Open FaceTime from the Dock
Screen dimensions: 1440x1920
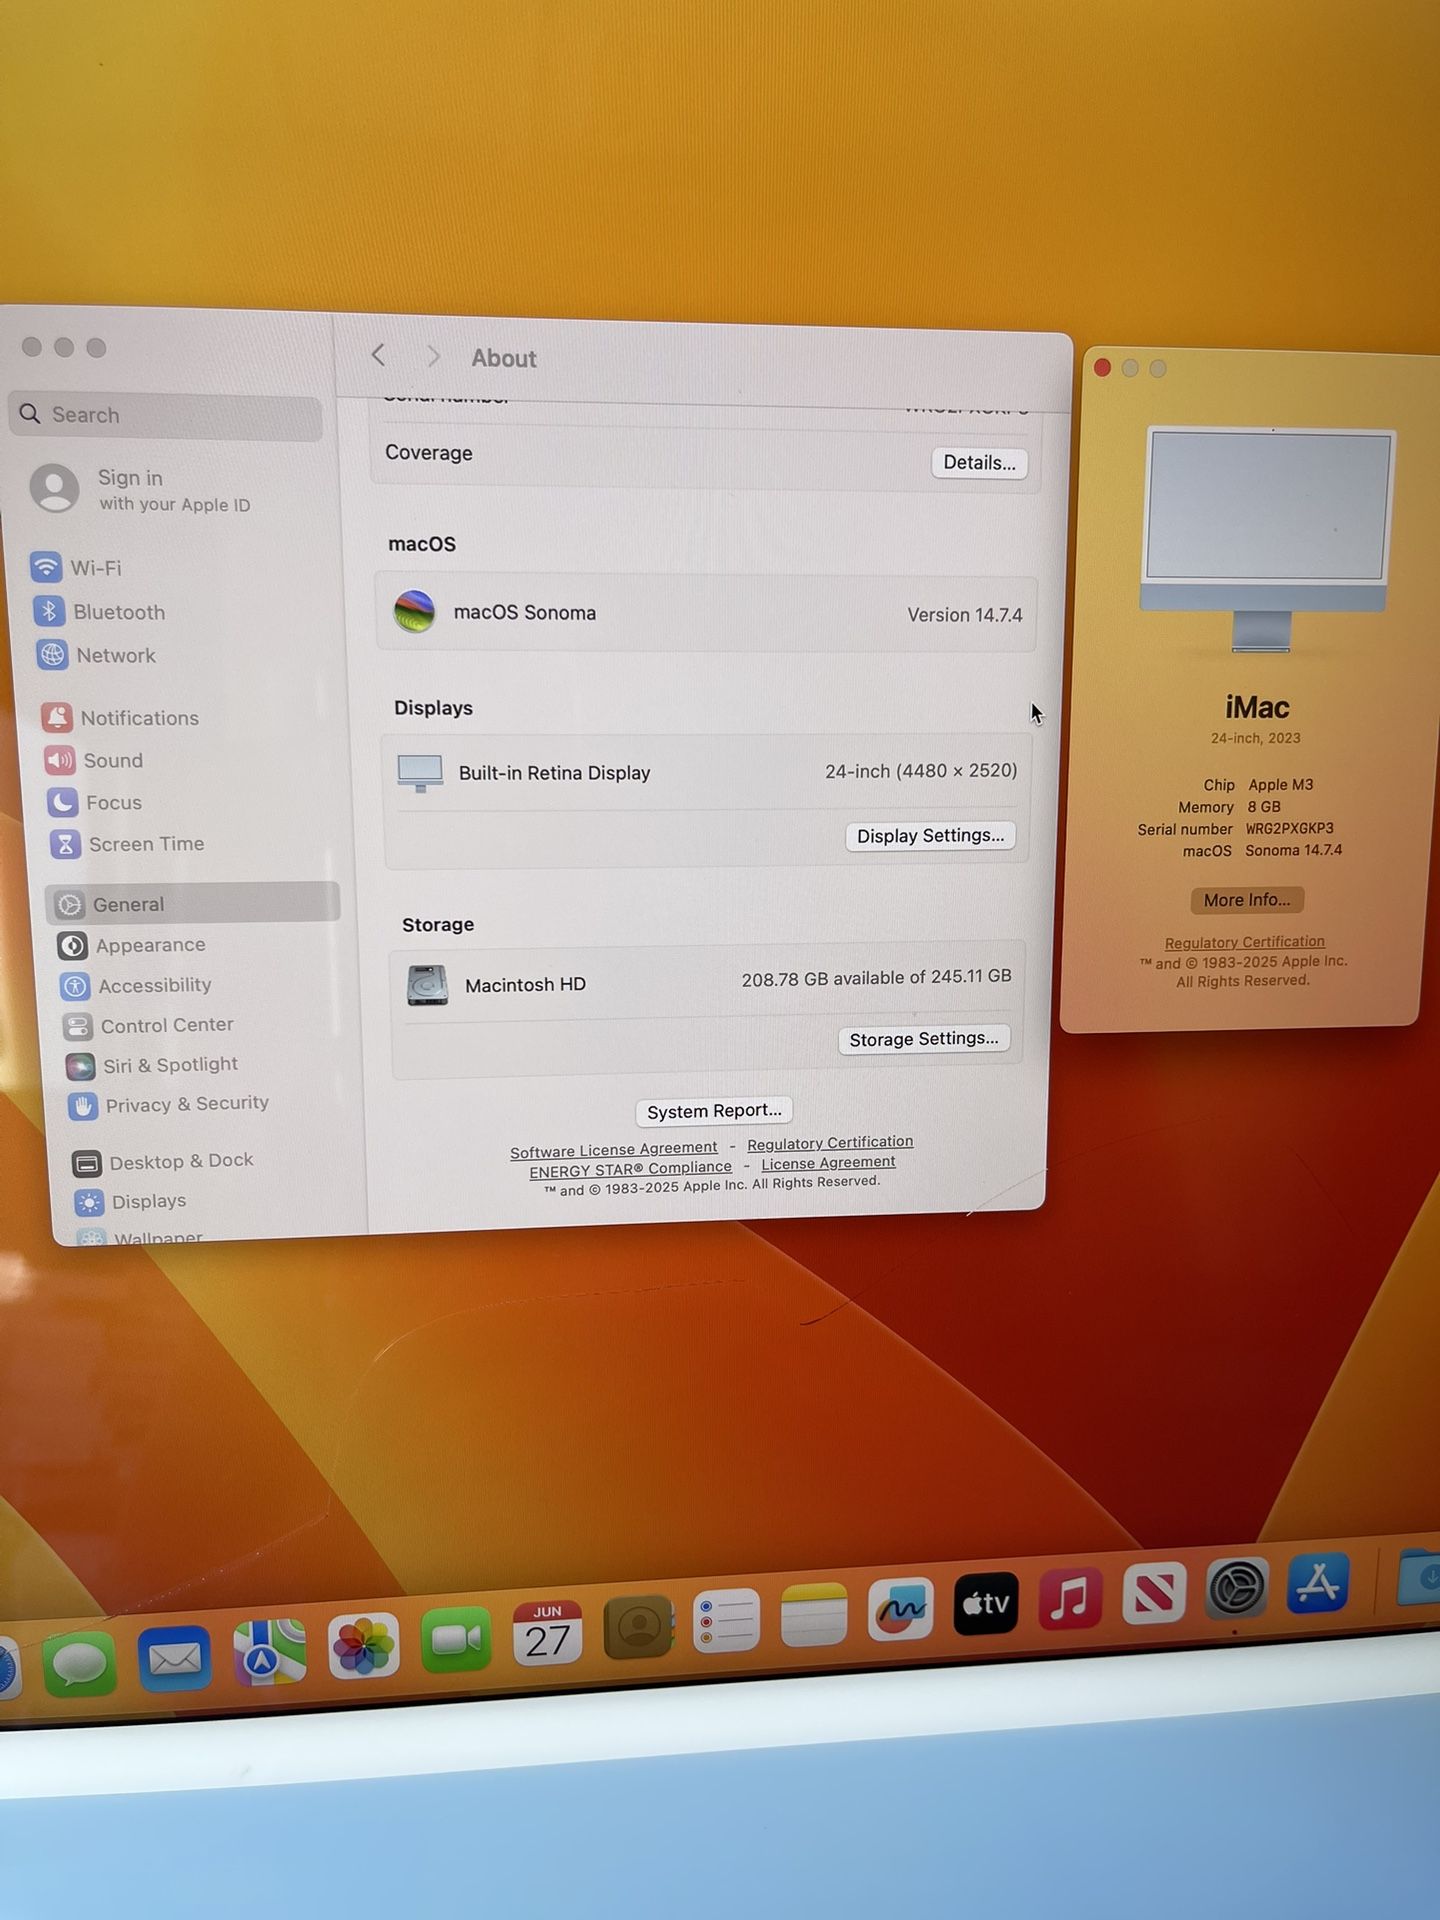coord(456,1640)
